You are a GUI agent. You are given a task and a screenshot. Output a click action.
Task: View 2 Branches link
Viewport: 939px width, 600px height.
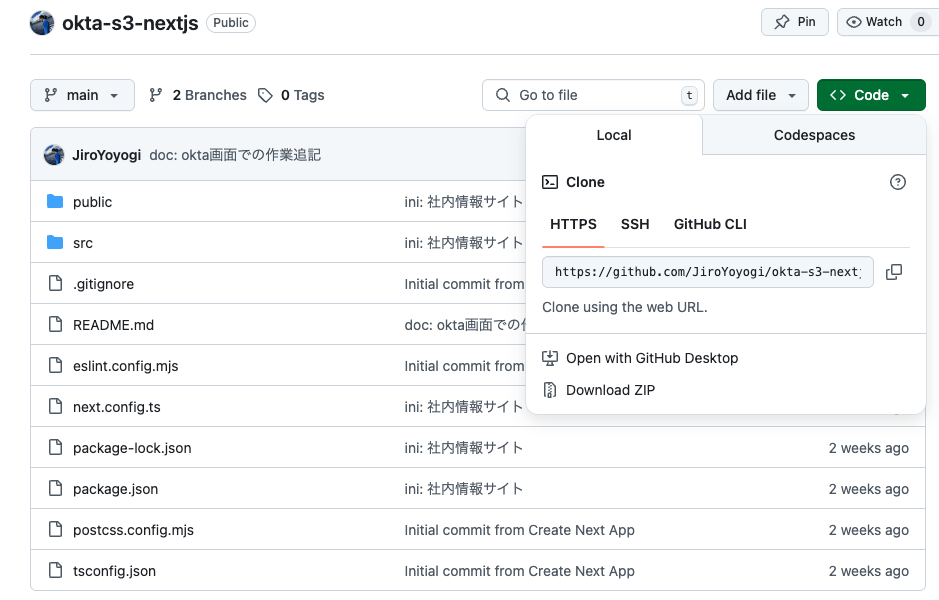tap(198, 95)
